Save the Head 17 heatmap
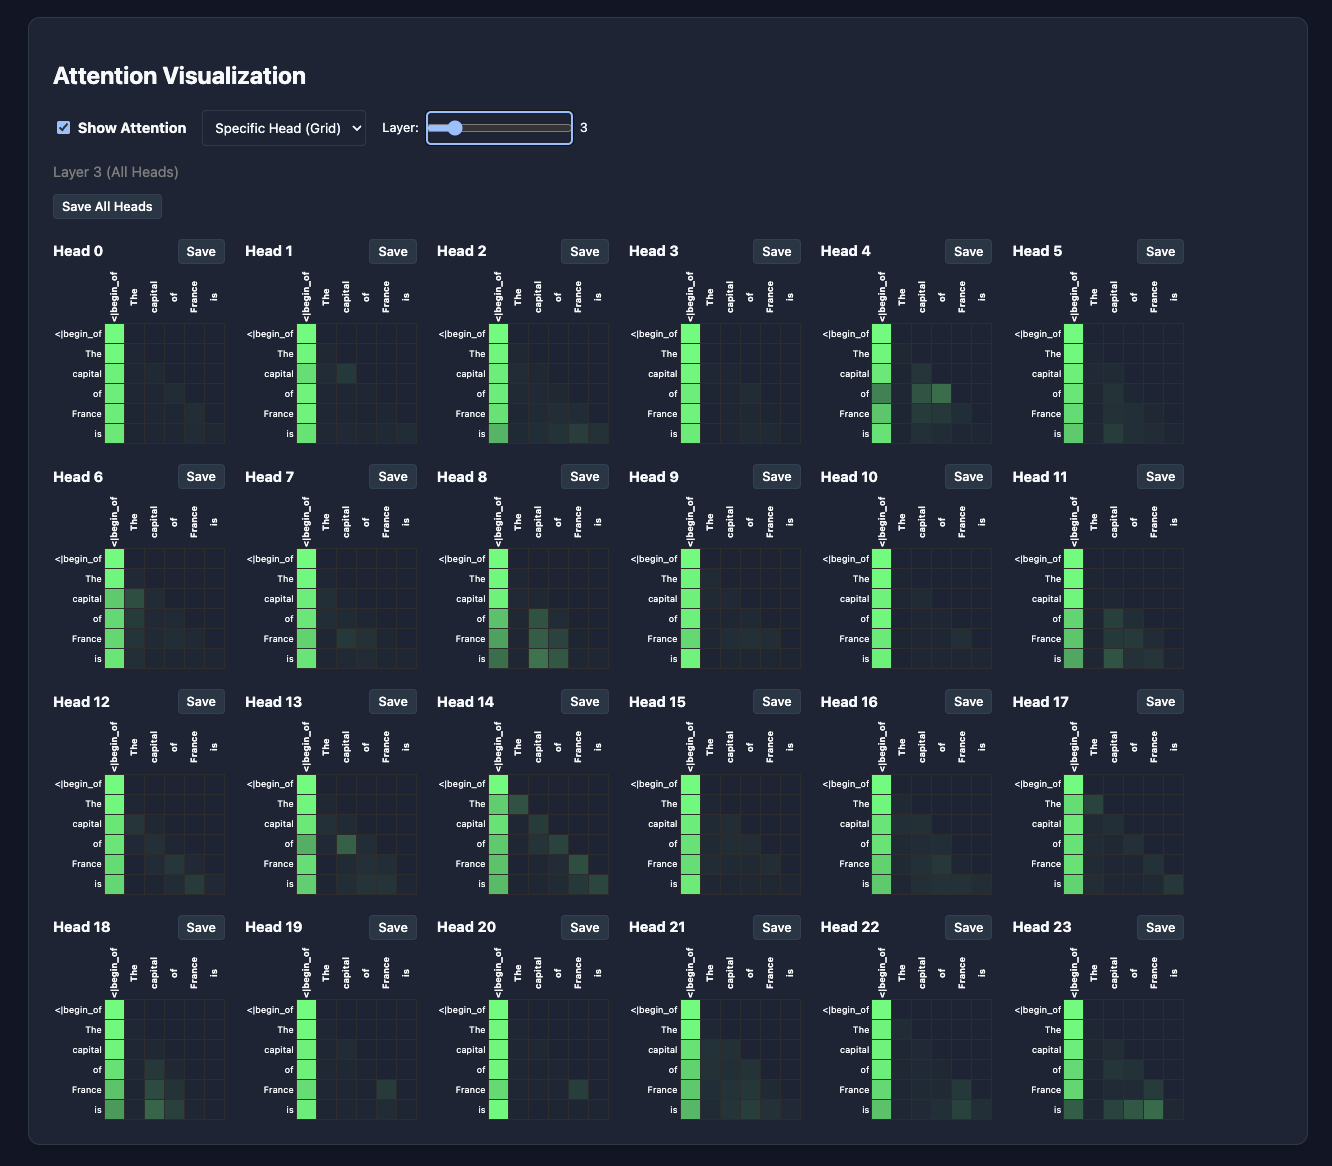The height and width of the screenshot is (1166, 1332). point(1161,702)
